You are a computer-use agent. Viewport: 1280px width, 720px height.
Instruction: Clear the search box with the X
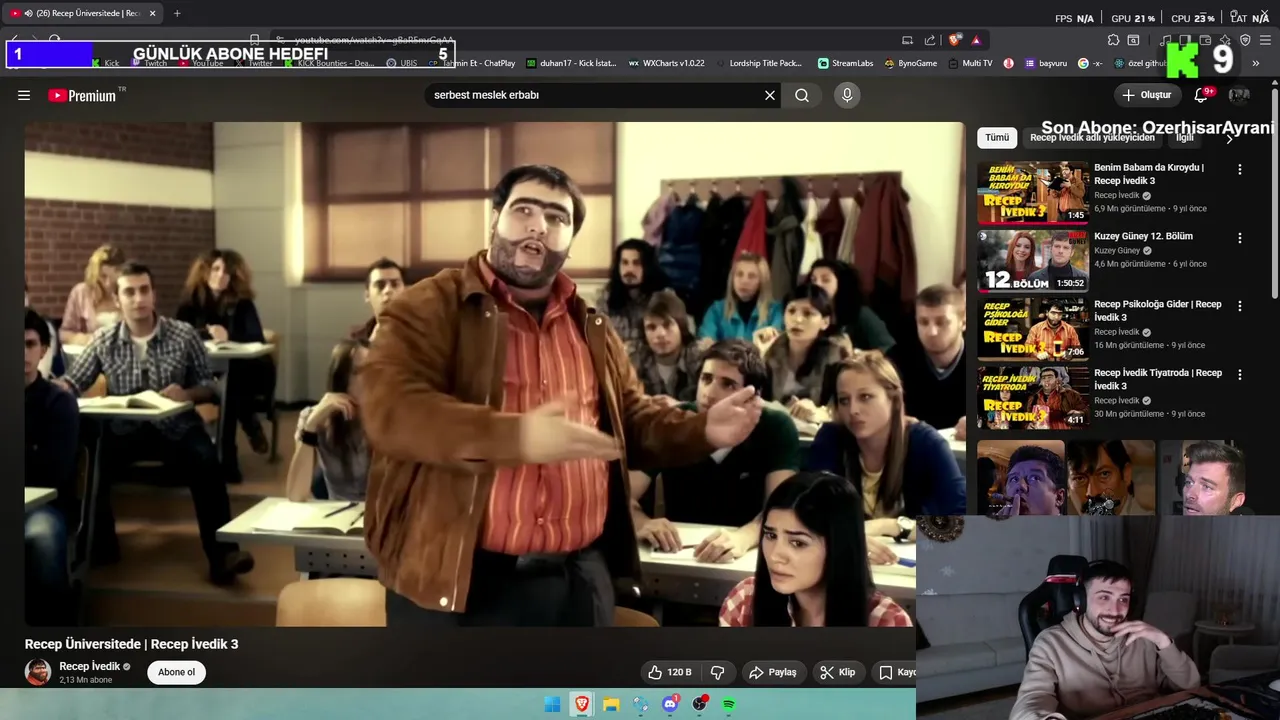pyautogui.click(x=770, y=95)
